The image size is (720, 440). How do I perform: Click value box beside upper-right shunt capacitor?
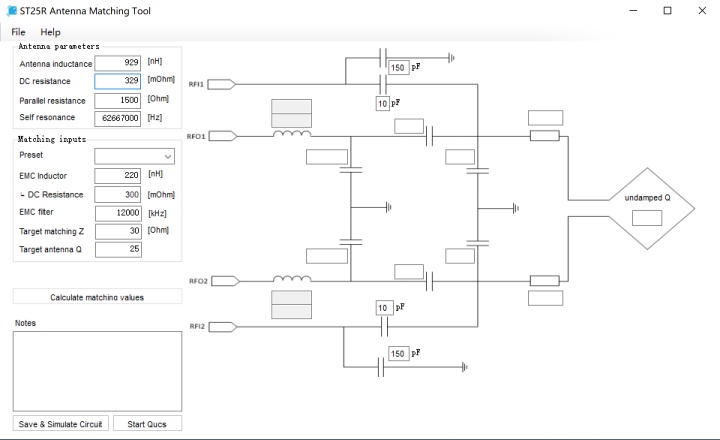pyautogui.click(x=460, y=157)
